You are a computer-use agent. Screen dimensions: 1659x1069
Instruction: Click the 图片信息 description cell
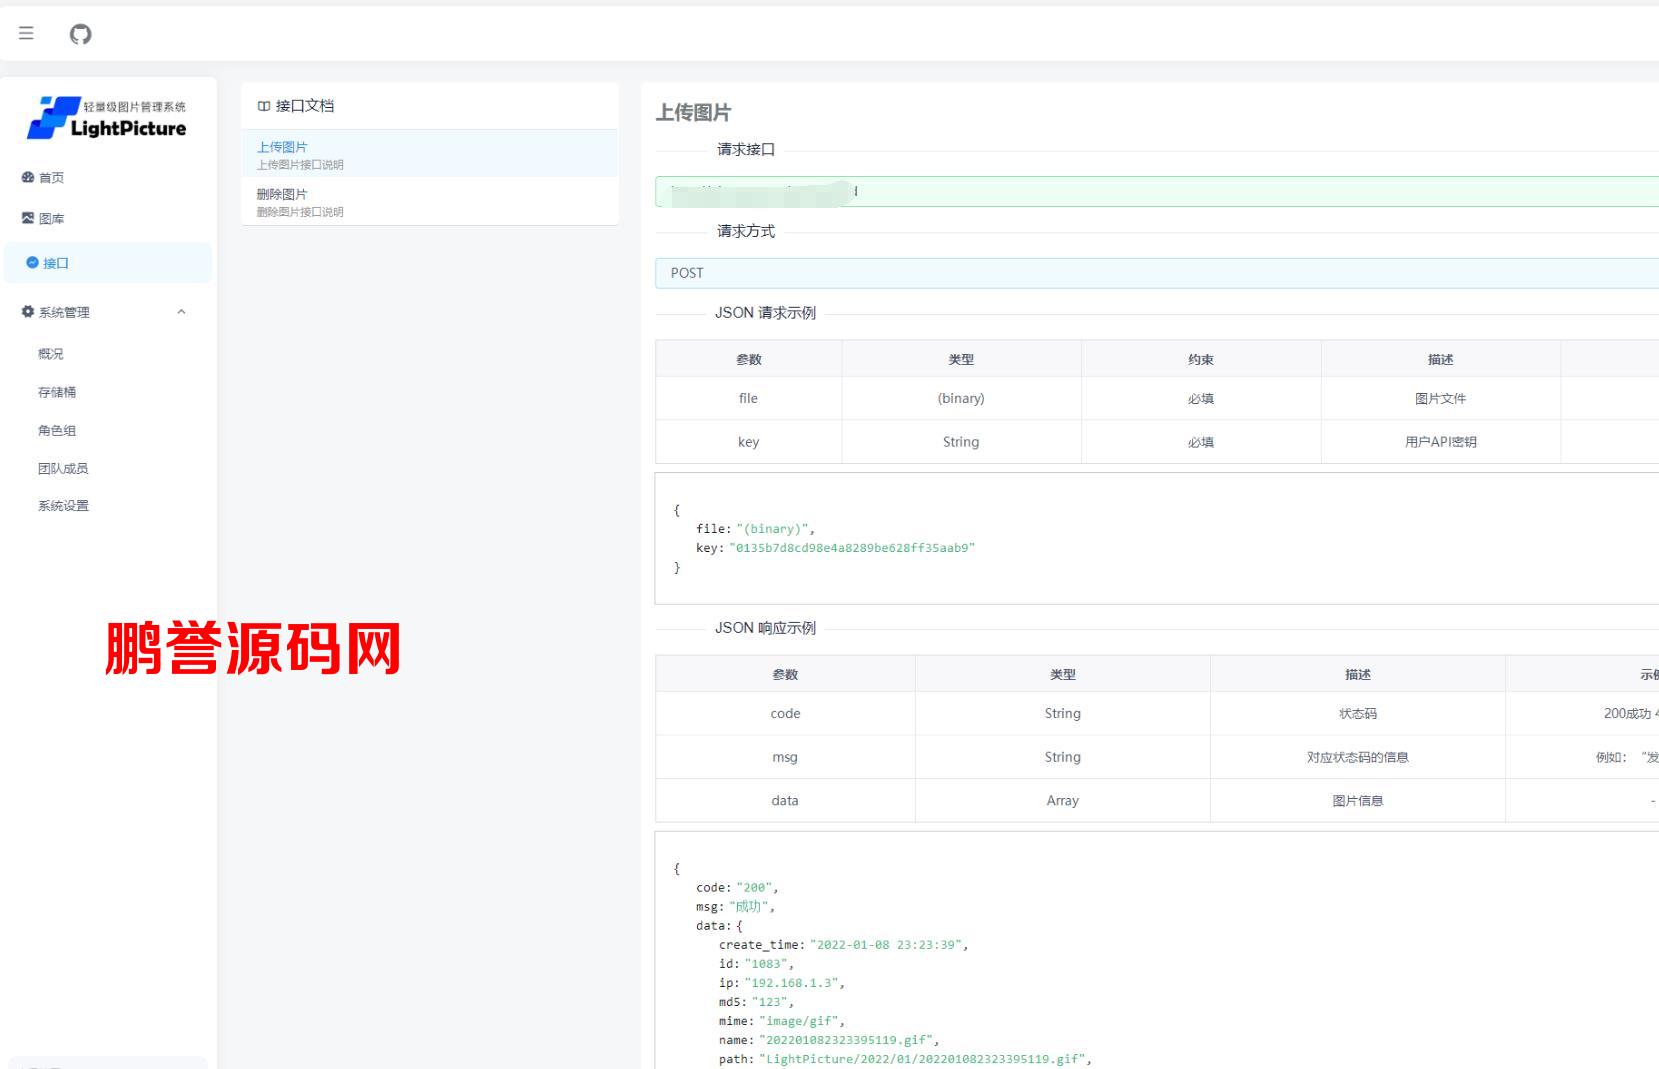1358,801
